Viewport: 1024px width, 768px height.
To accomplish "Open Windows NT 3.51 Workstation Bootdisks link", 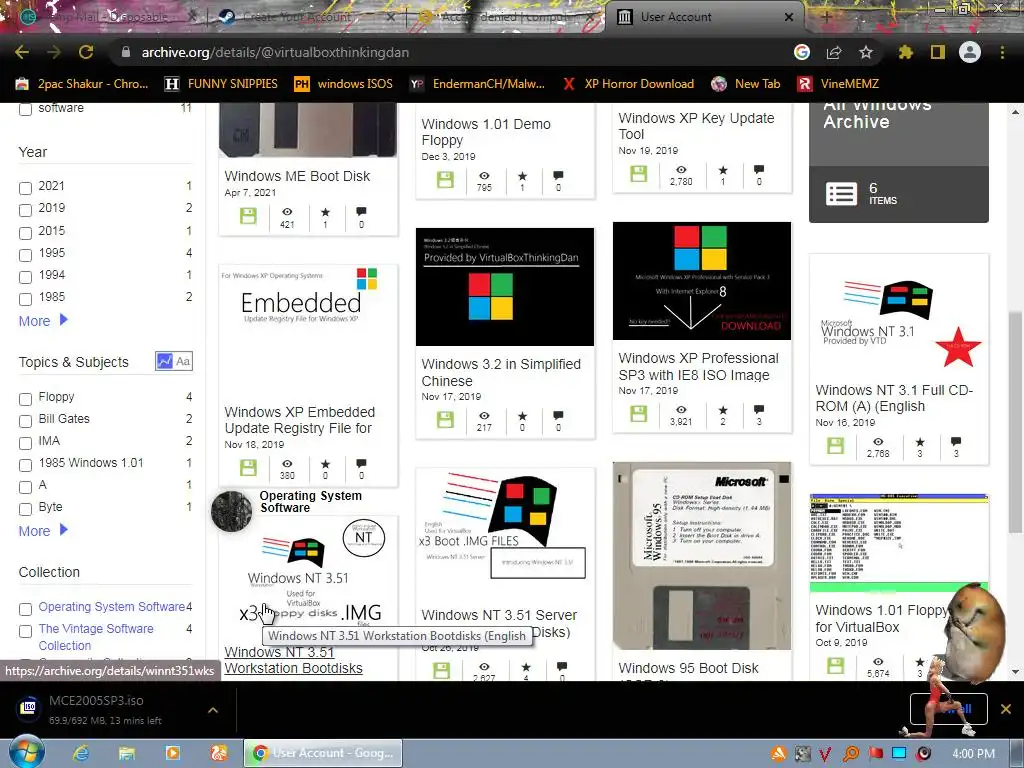I will pyautogui.click(x=293, y=660).
